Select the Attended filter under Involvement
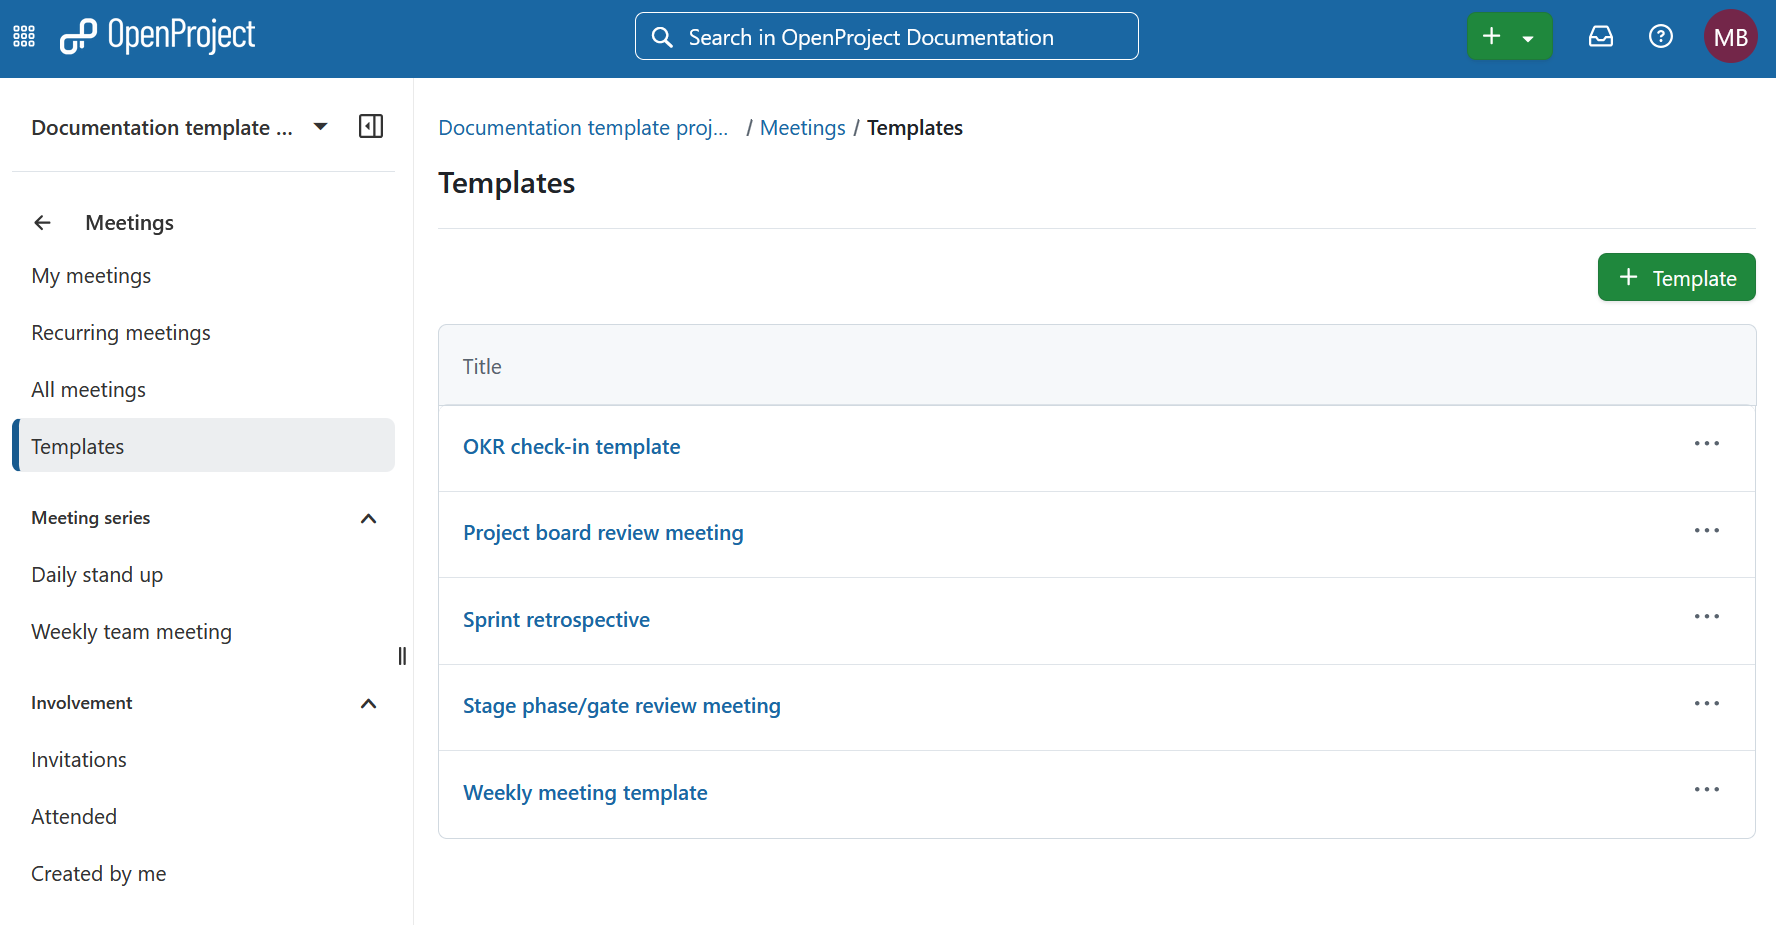The image size is (1776, 925). [74, 816]
